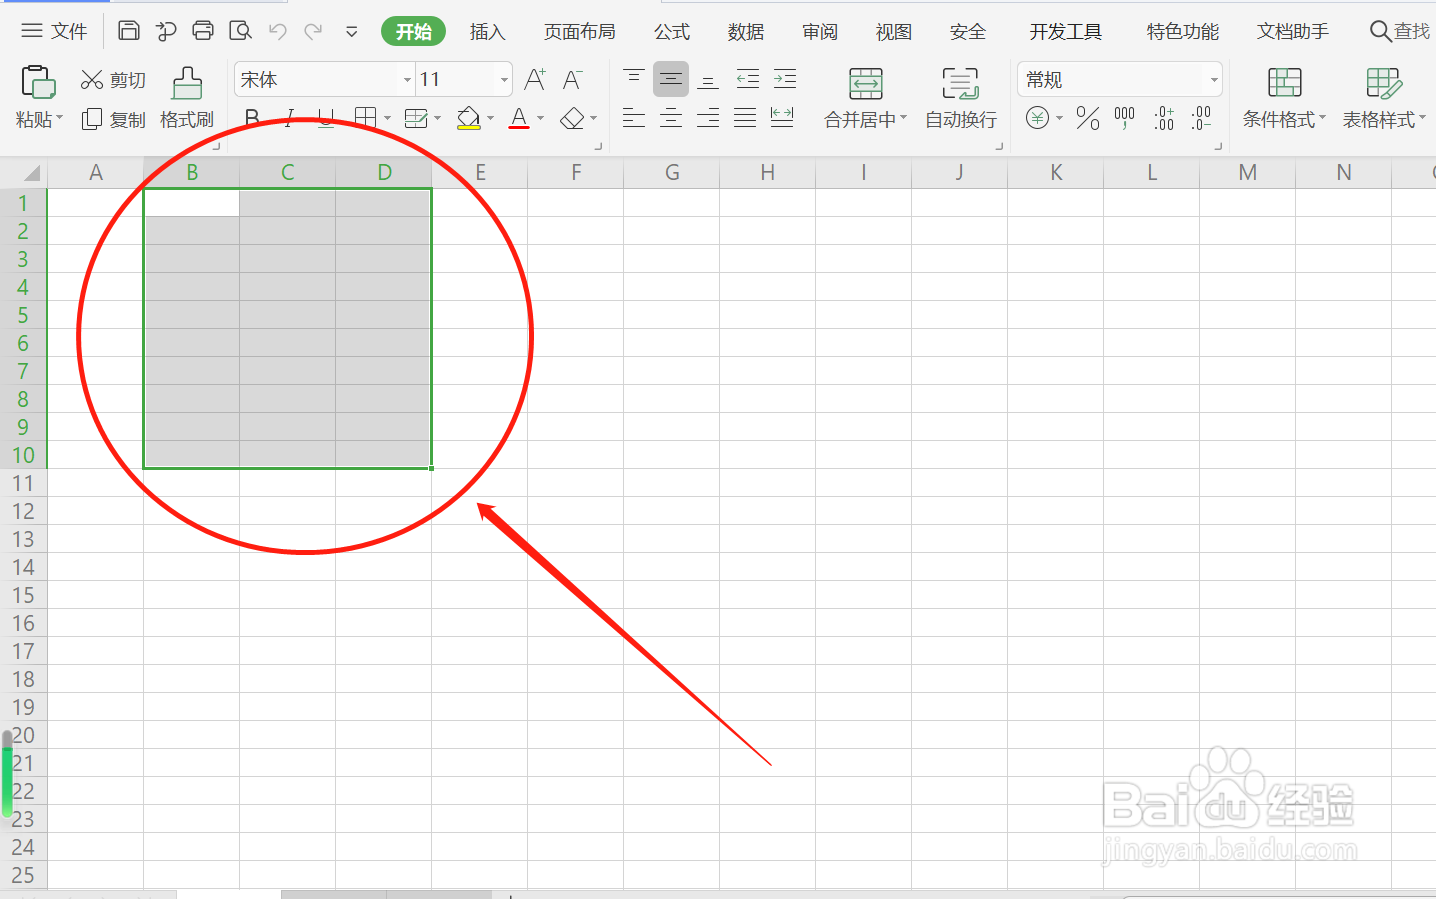Click the increase indent icon
Image resolution: width=1436 pixels, height=899 pixels.
[785, 79]
